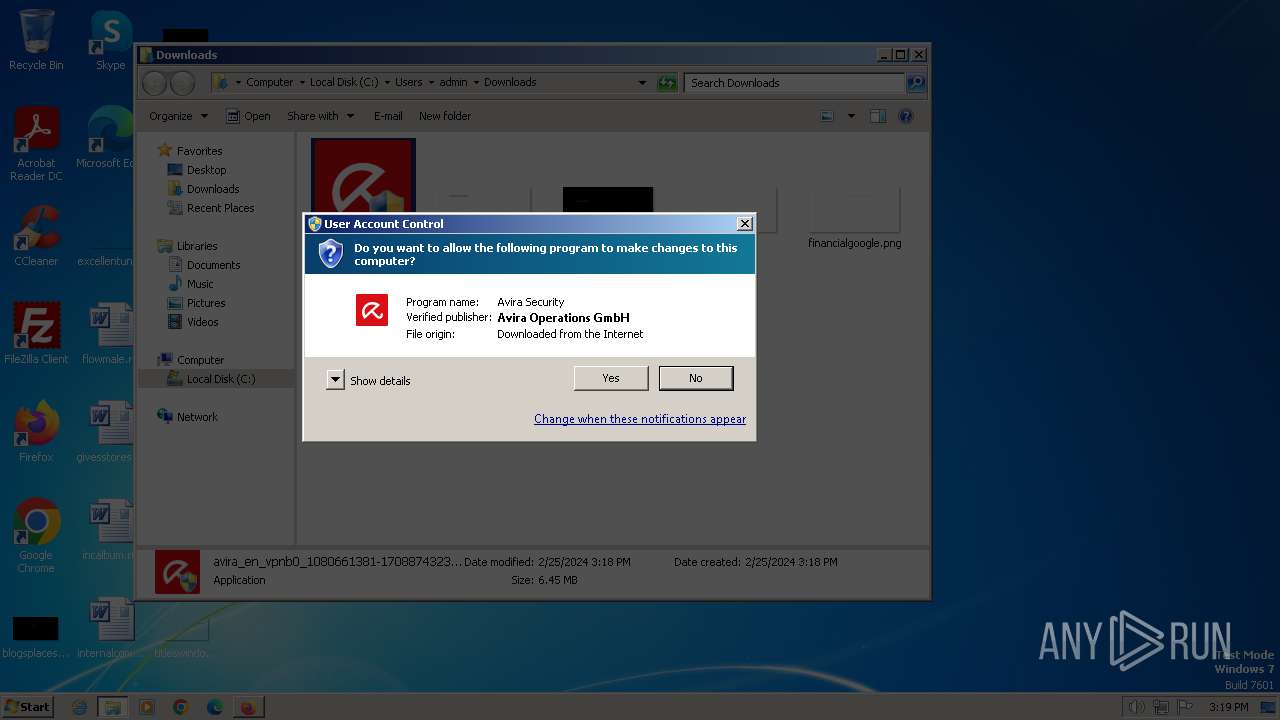Open Edge from the taskbar
The width and height of the screenshot is (1280, 720).
(x=214, y=707)
